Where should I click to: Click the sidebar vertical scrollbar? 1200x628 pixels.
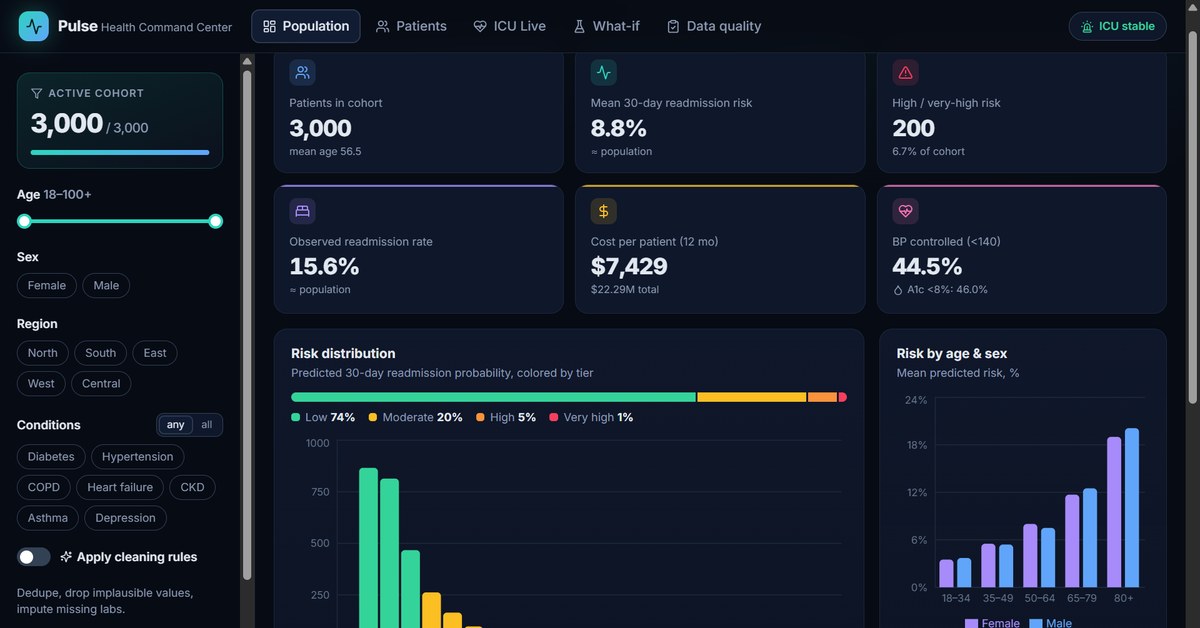[x=246, y=325]
